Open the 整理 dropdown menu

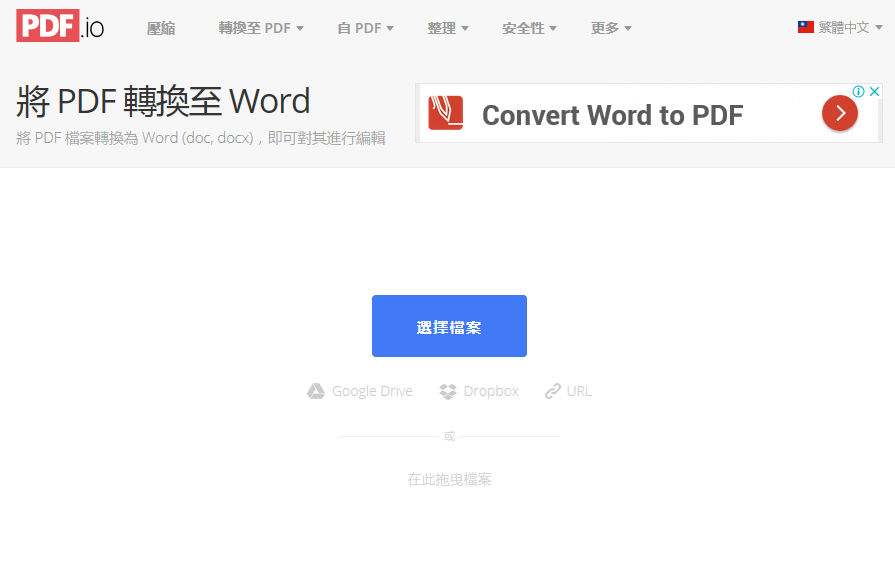click(448, 28)
